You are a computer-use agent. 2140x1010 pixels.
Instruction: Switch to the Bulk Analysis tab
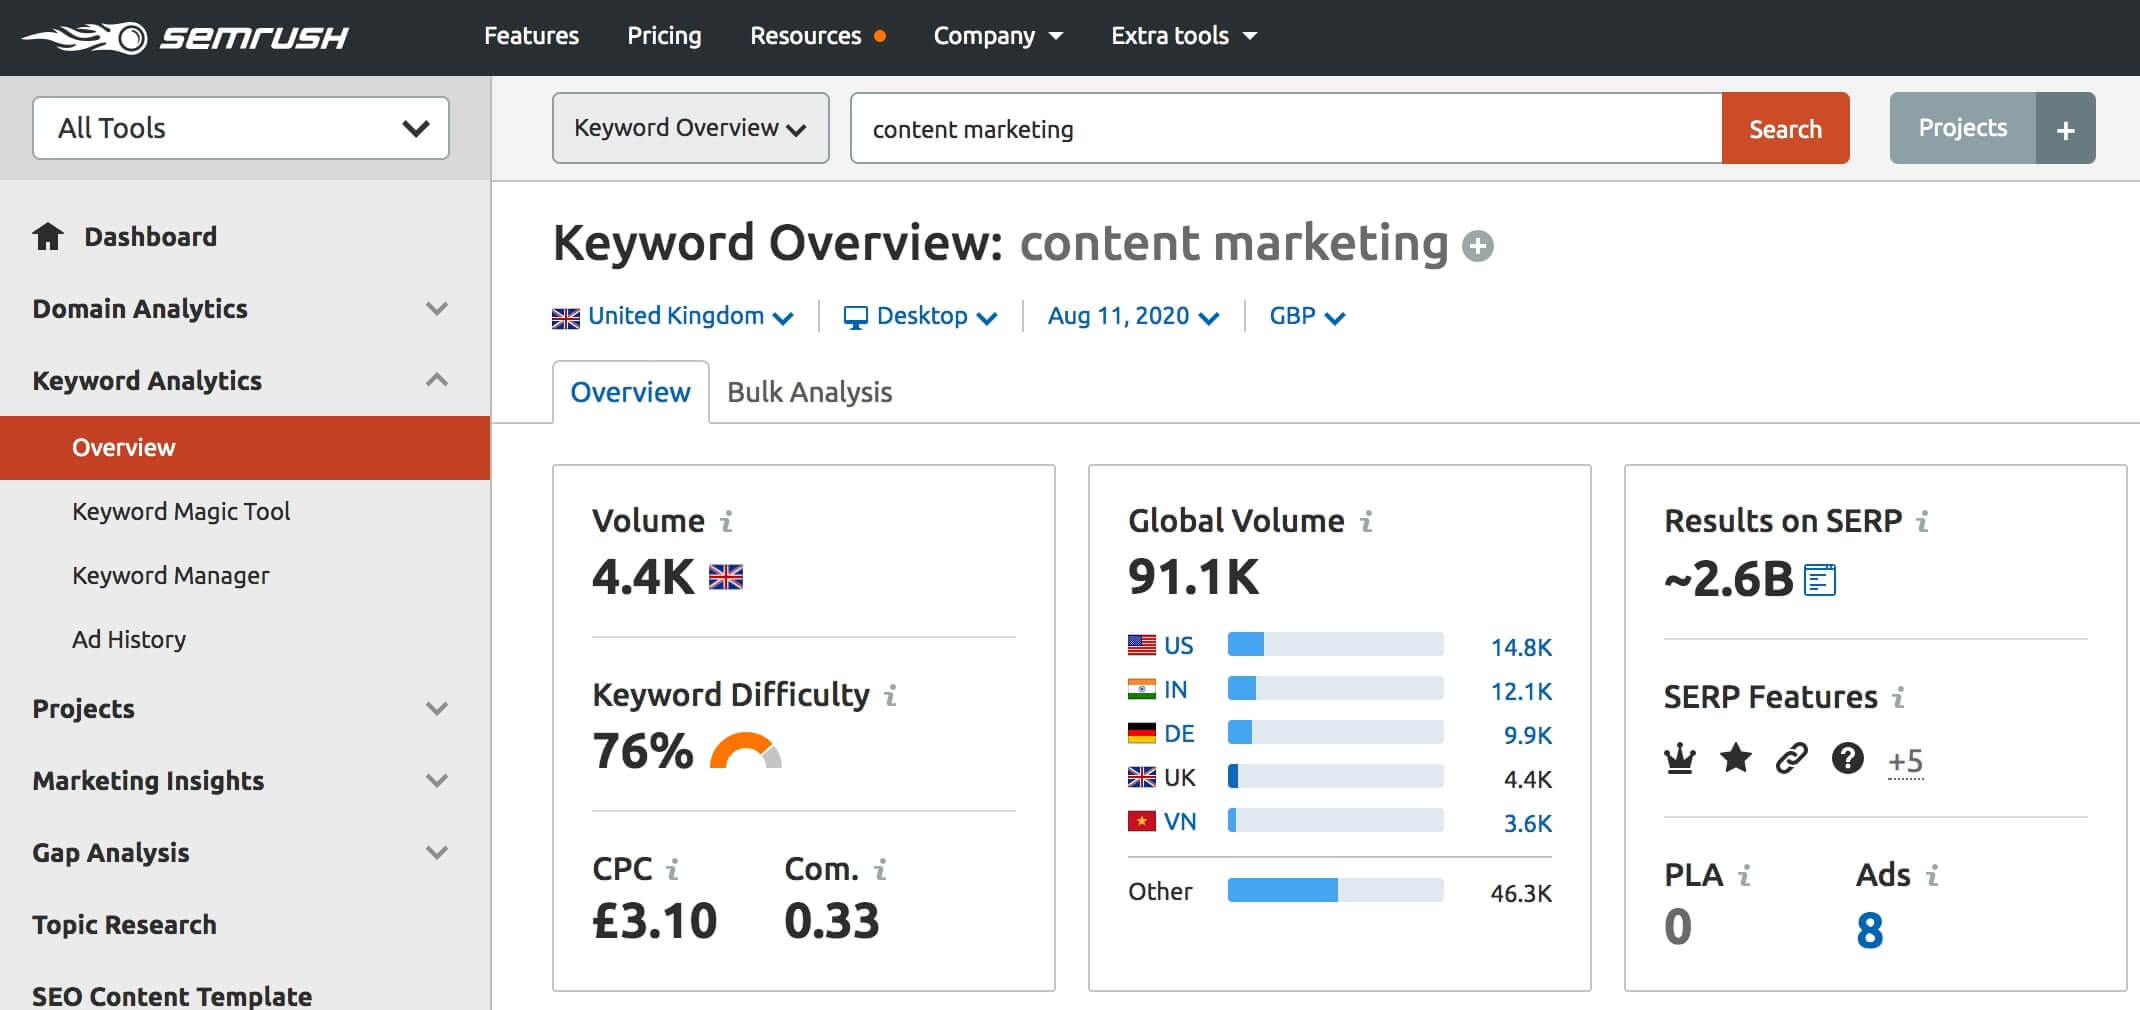(808, 391)
